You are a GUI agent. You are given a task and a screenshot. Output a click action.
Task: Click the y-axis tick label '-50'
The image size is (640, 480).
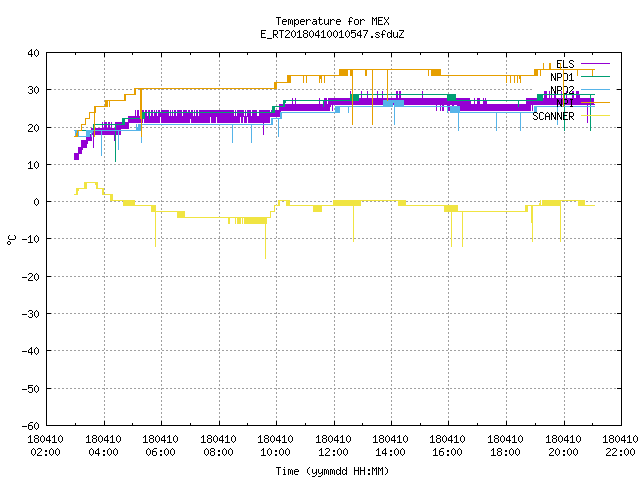coord(31,389)
